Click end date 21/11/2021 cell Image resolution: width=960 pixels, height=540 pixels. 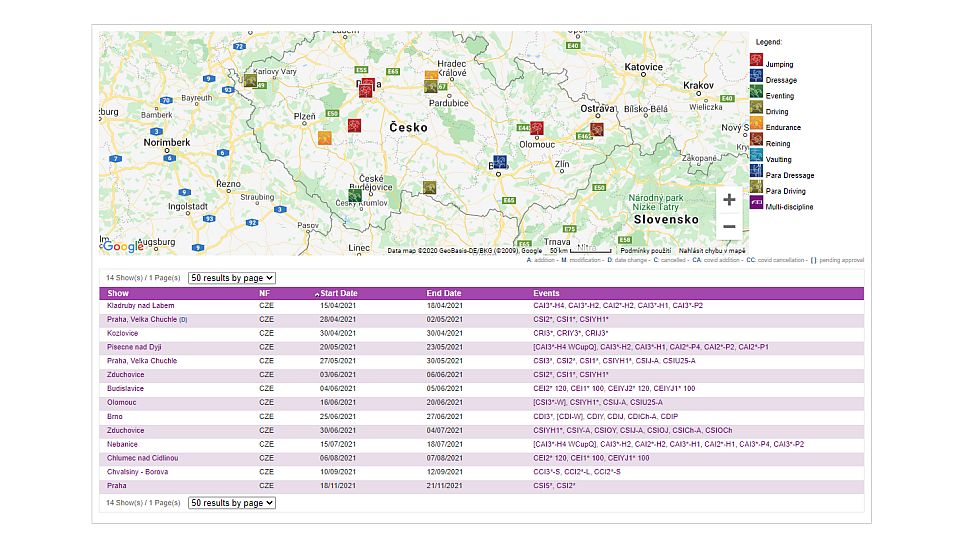click(x=444, y=486)
